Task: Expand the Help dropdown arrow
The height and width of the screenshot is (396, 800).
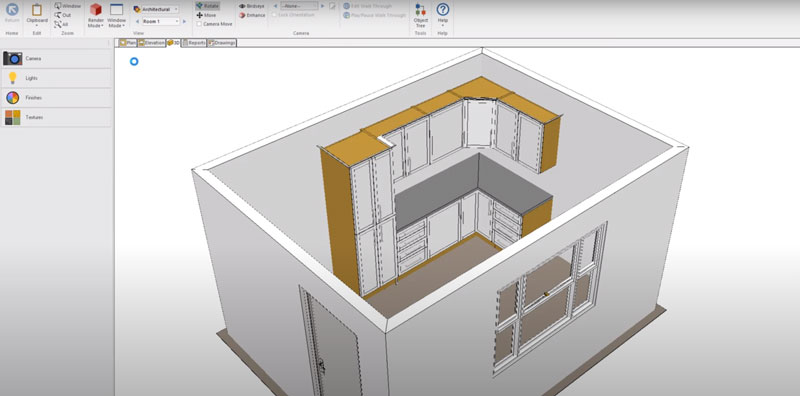Action: pos(443,26)
